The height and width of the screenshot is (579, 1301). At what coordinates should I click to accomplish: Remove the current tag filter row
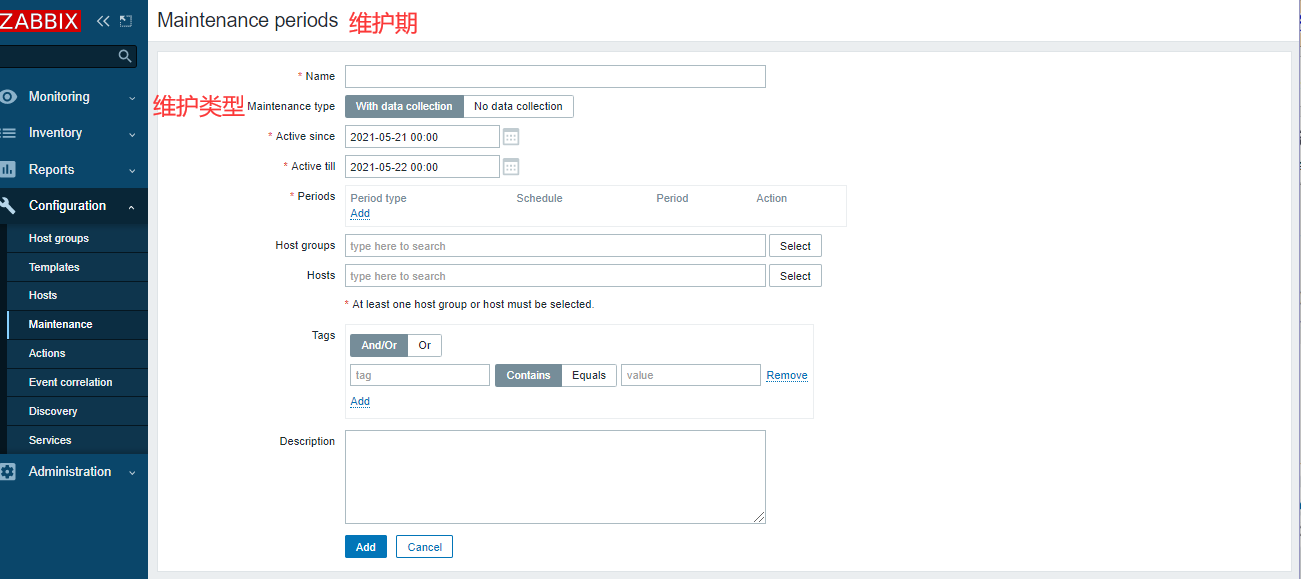[x=786, y=375]
